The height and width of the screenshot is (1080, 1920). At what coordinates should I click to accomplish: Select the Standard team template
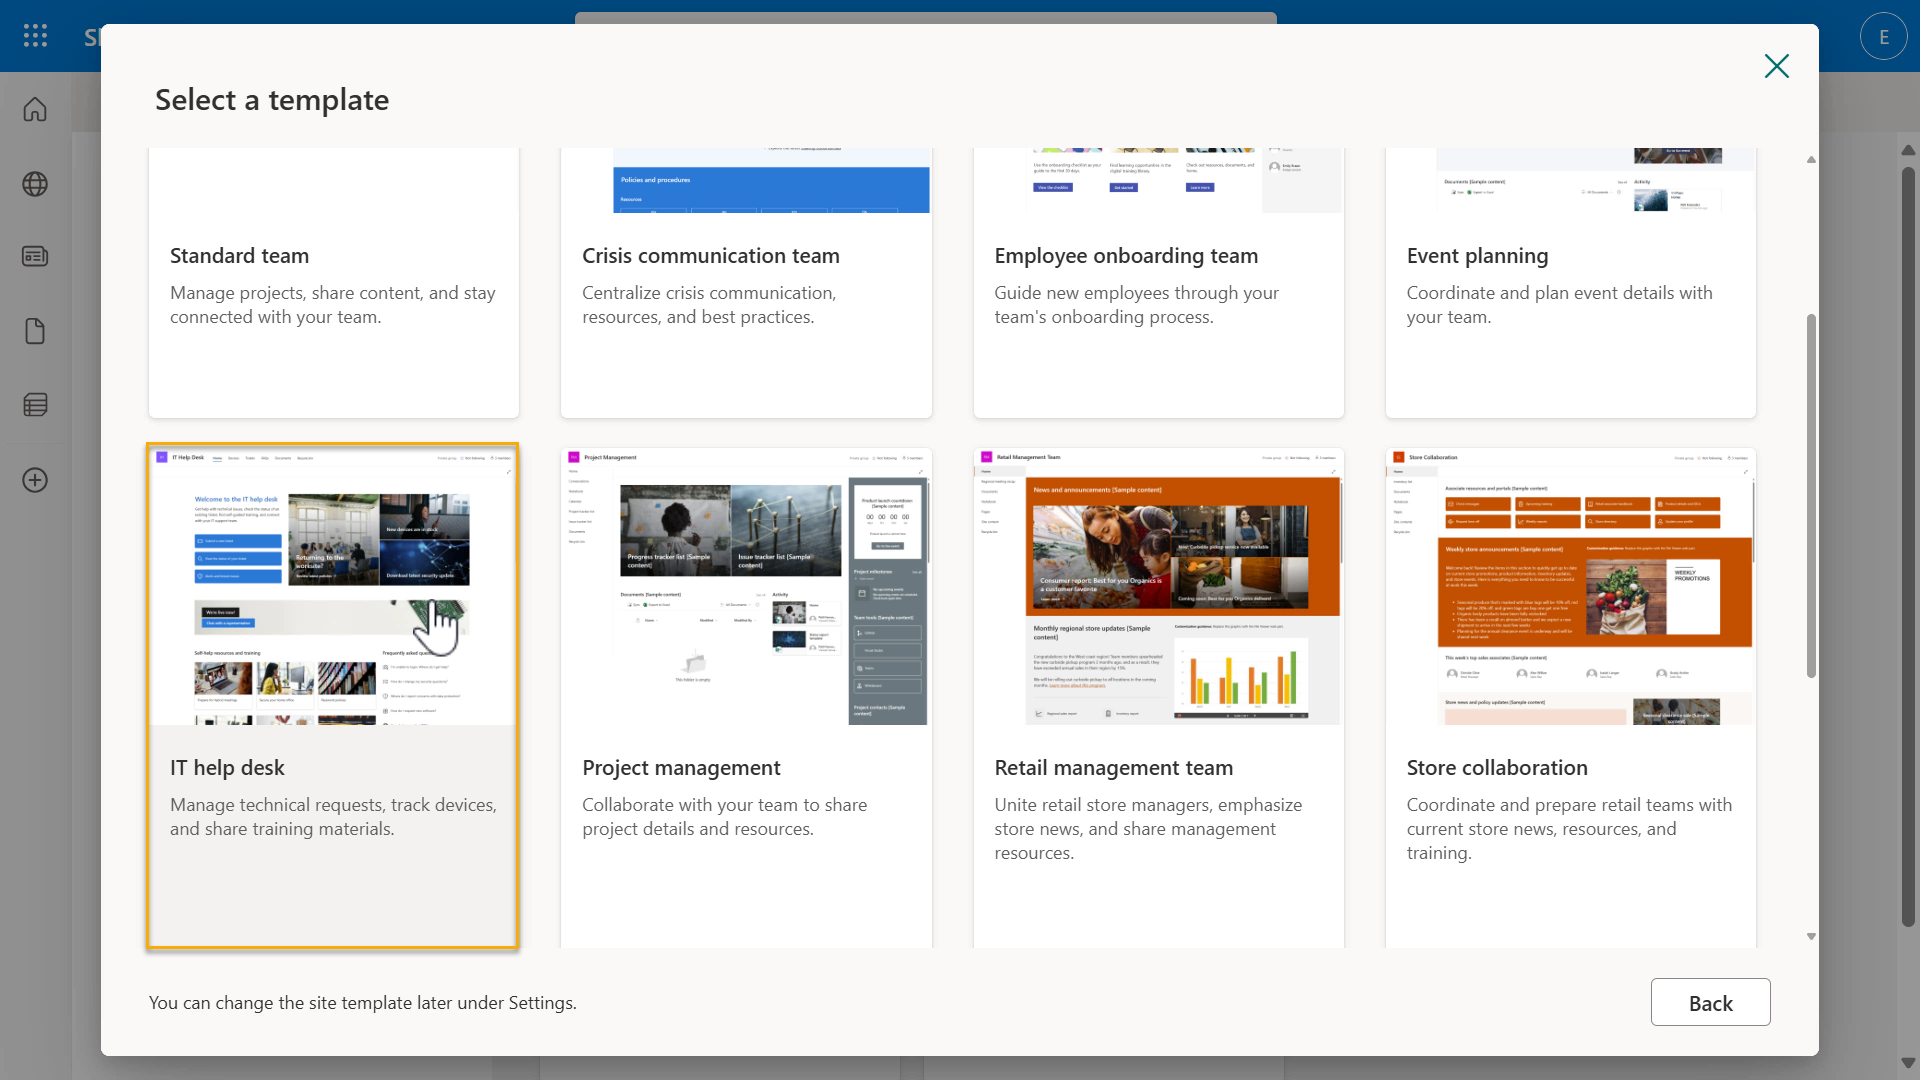(333, 282)
